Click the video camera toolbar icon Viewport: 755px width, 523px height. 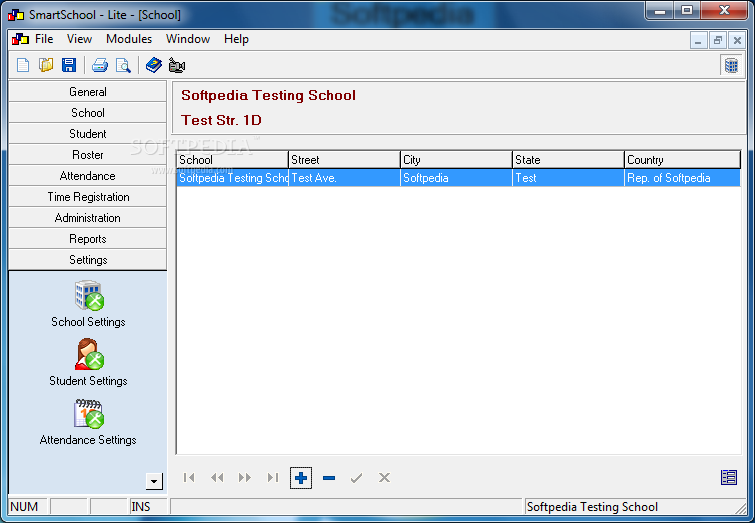click(177, 65)
